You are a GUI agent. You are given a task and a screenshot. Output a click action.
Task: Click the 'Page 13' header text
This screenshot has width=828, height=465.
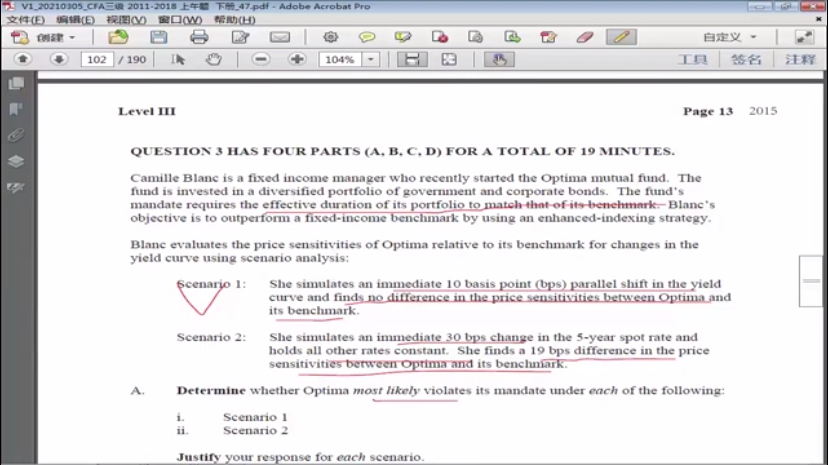(x=708, y=111)
